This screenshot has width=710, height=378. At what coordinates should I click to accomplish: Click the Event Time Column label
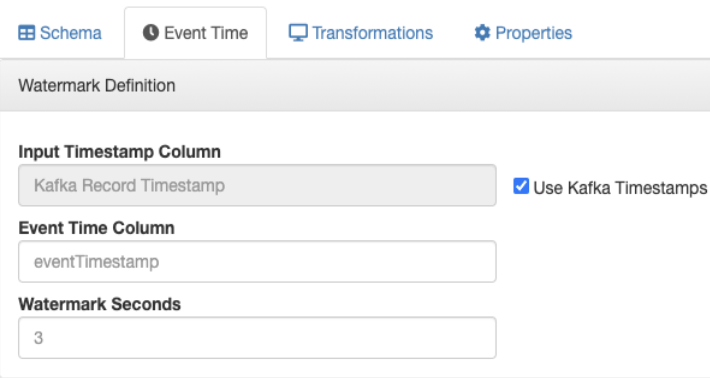tap(96, 228)
